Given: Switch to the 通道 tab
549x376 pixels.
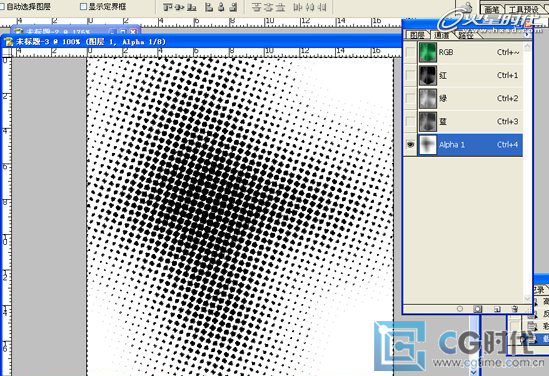Looking at the screenshot, I should [441, 35].
